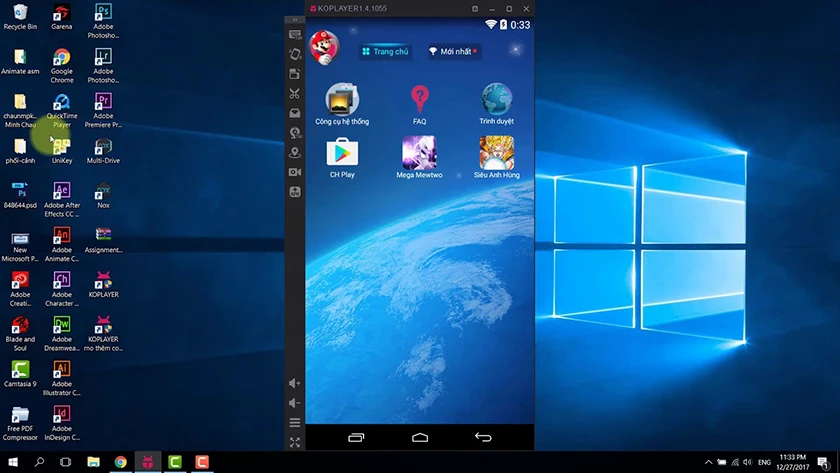The height and width of the screenshot is (473, 840).
Task: Click the Wi-Fi indicator in Android status bar
Action: pyautogui.click(x=490, y=25)
